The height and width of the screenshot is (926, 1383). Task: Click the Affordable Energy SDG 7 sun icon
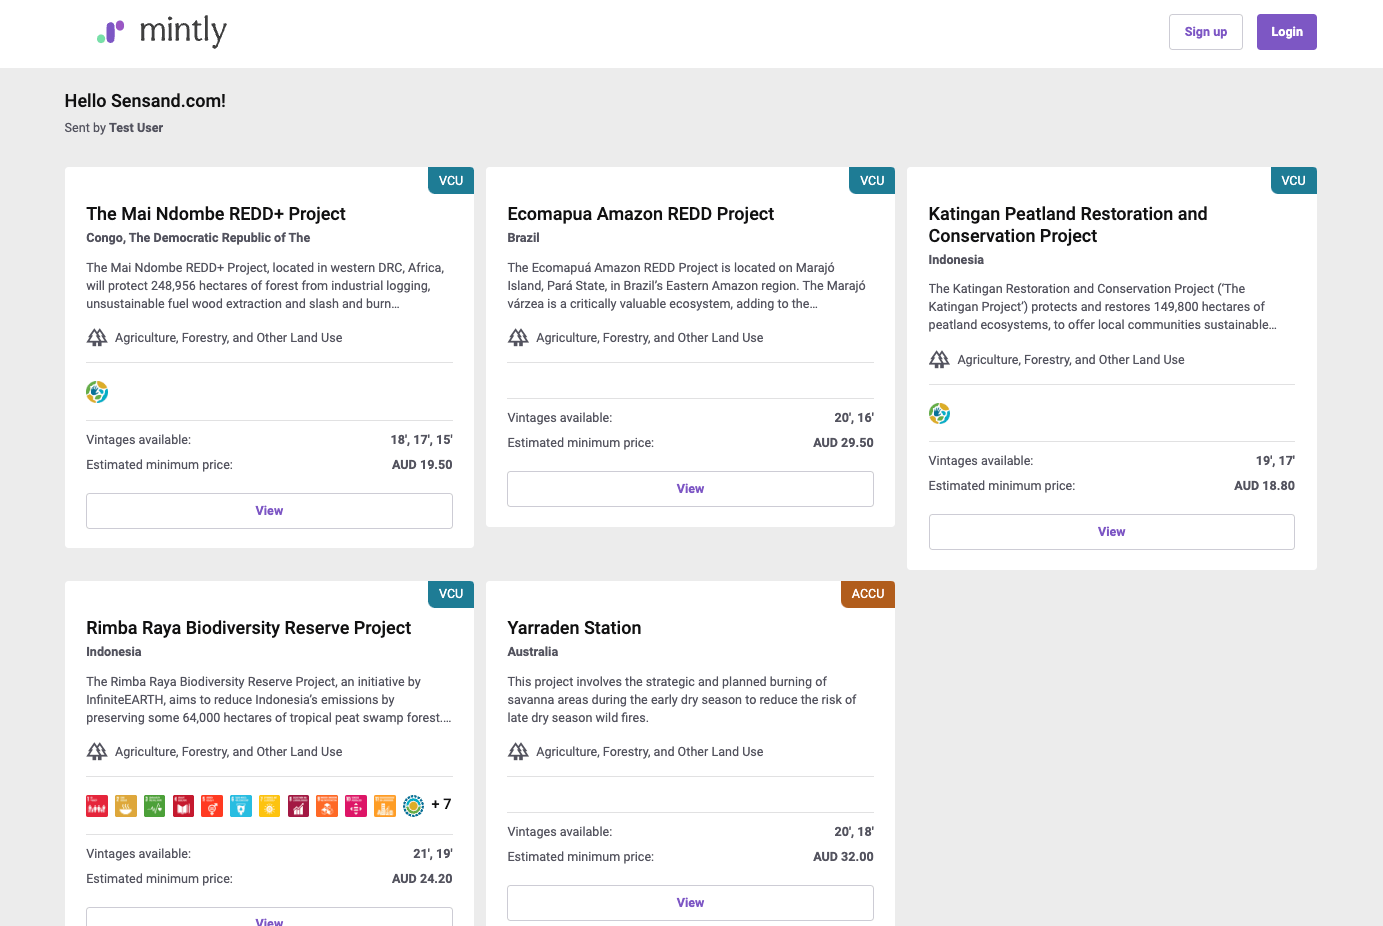[x=269, y=806]
